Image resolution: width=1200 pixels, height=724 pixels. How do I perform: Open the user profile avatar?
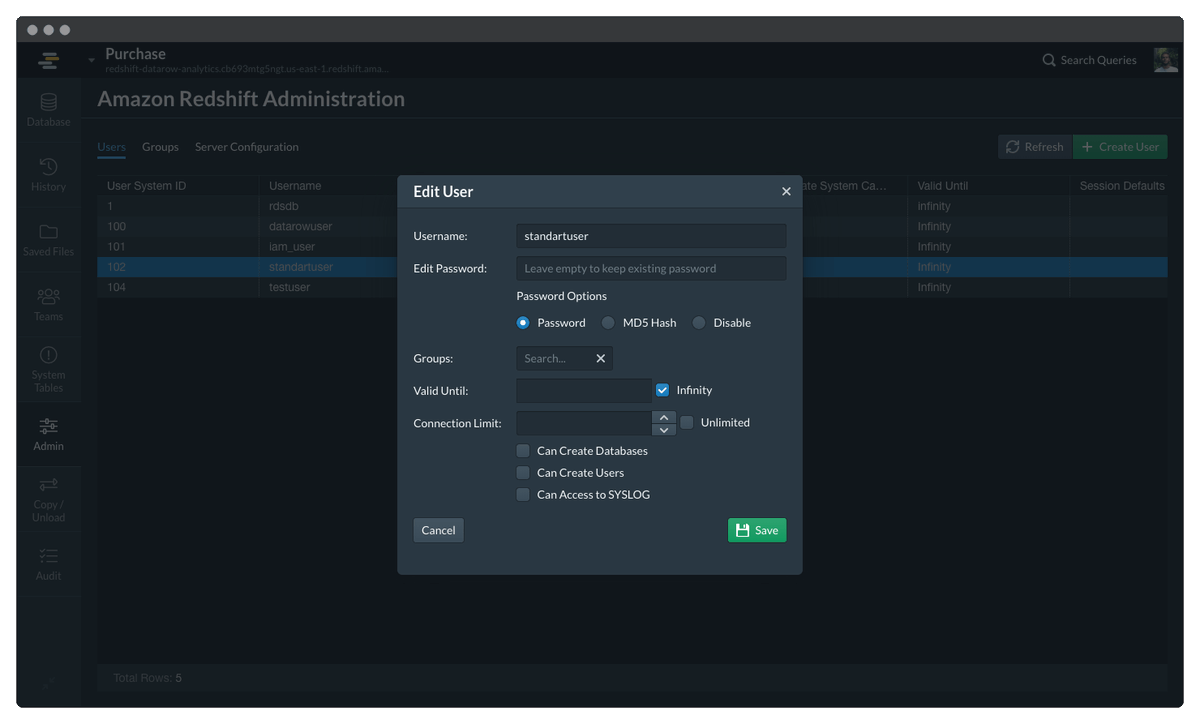pyautogui.click(x=1166, y=60)
